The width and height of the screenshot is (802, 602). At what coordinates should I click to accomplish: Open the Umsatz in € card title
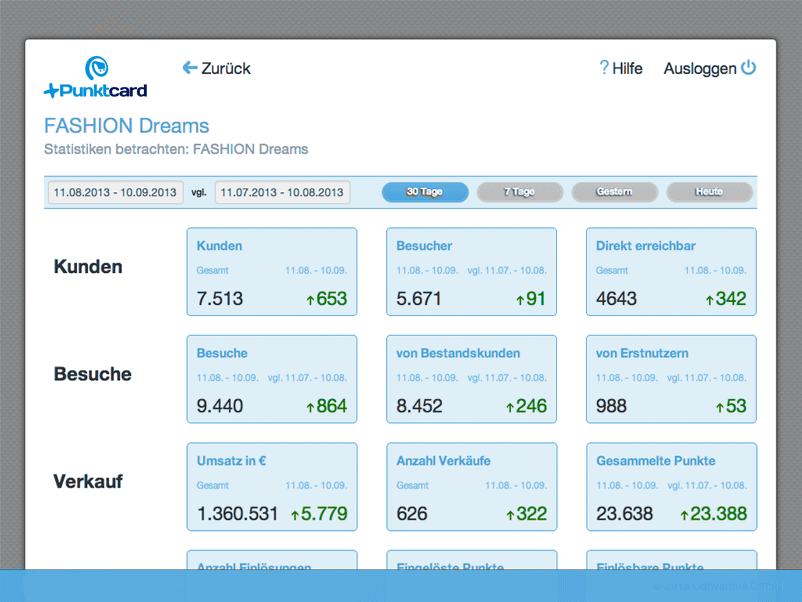231,460
